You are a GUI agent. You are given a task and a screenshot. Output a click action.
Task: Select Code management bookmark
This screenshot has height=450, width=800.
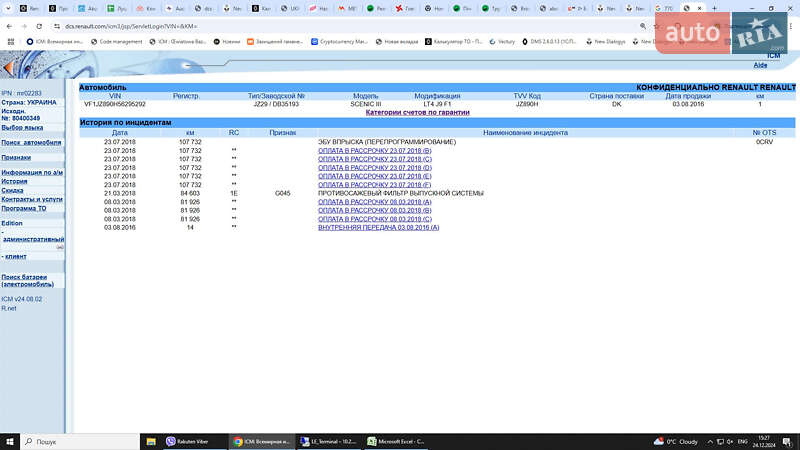117,42
